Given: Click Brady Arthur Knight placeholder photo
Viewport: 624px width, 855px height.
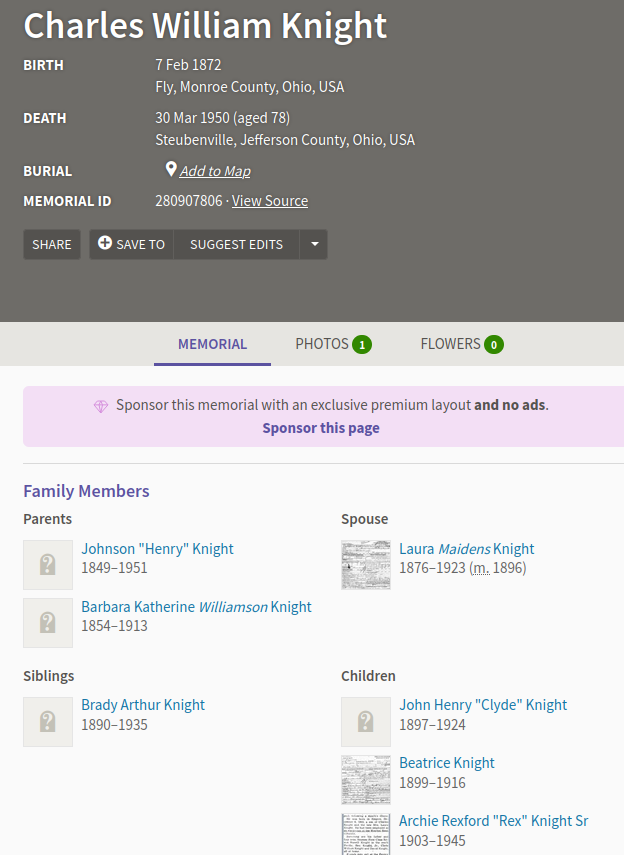Looking at the screenshot, I should (x=48, y=722).
